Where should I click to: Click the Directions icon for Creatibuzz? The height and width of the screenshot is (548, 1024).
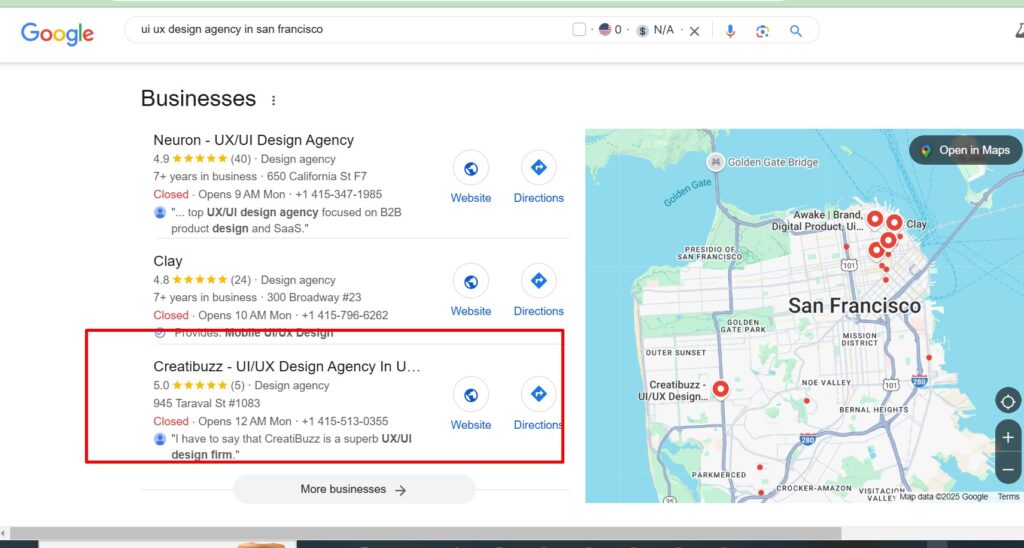(x=539, y=395)
